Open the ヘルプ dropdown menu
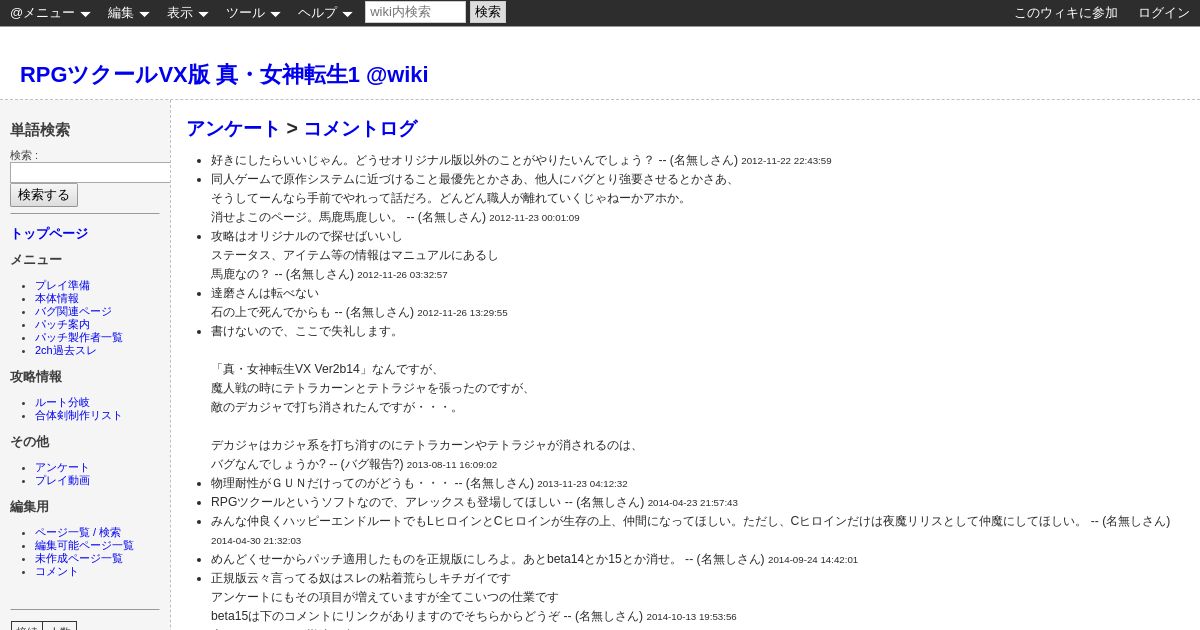This screenshot has width=1200, height=630. click(x=325, y=13)
